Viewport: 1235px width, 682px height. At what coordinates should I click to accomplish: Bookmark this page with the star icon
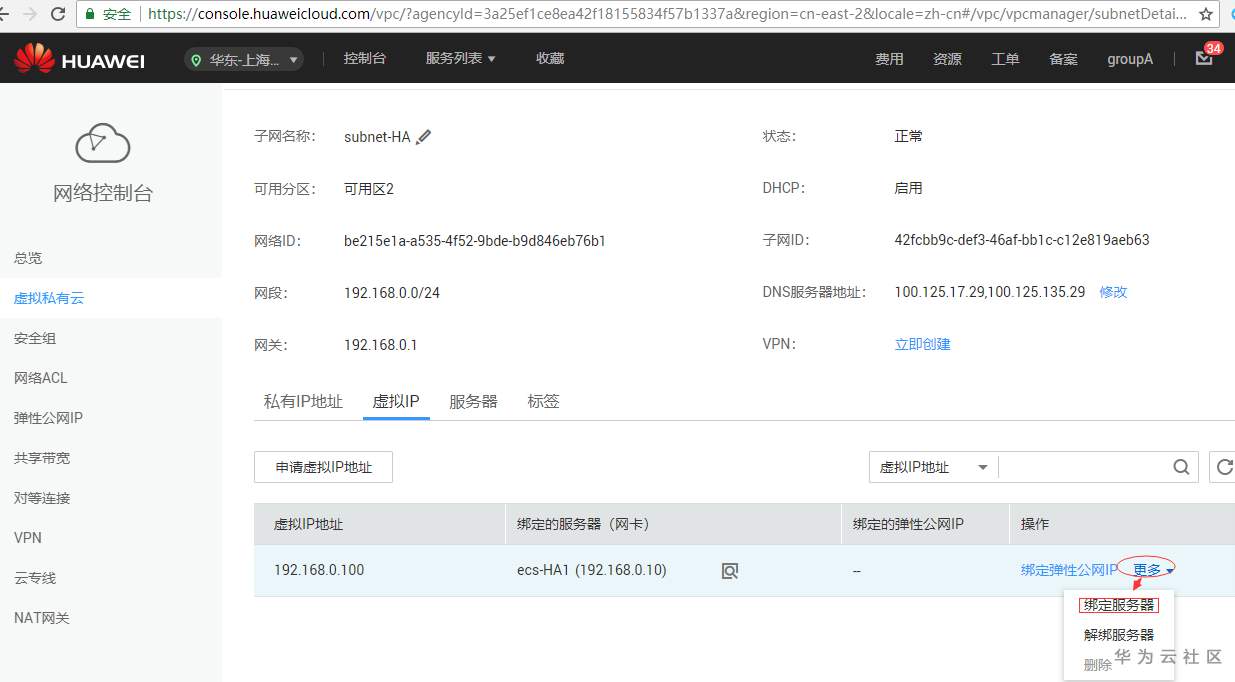pyautogui.click(x=1206, y=14)
